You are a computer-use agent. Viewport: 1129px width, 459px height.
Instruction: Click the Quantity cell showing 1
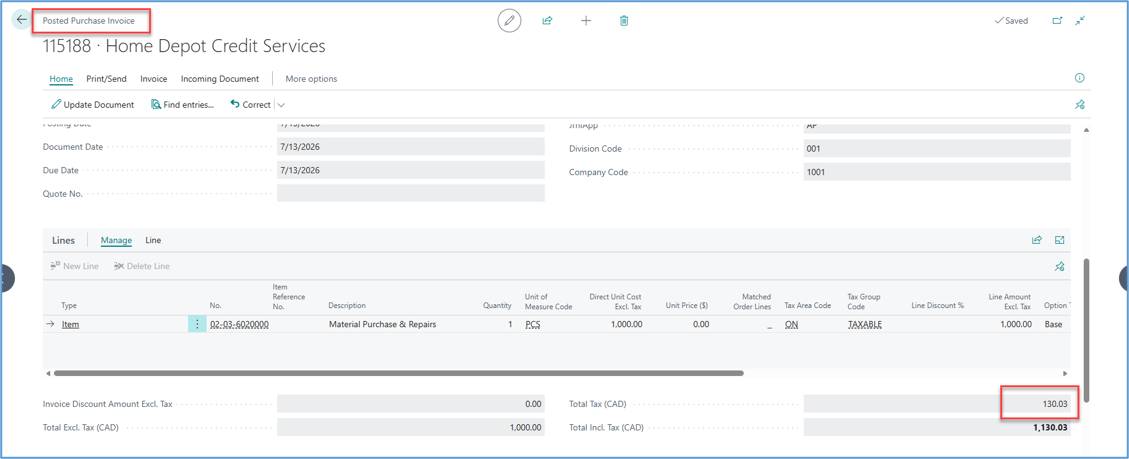pos(510,324)
